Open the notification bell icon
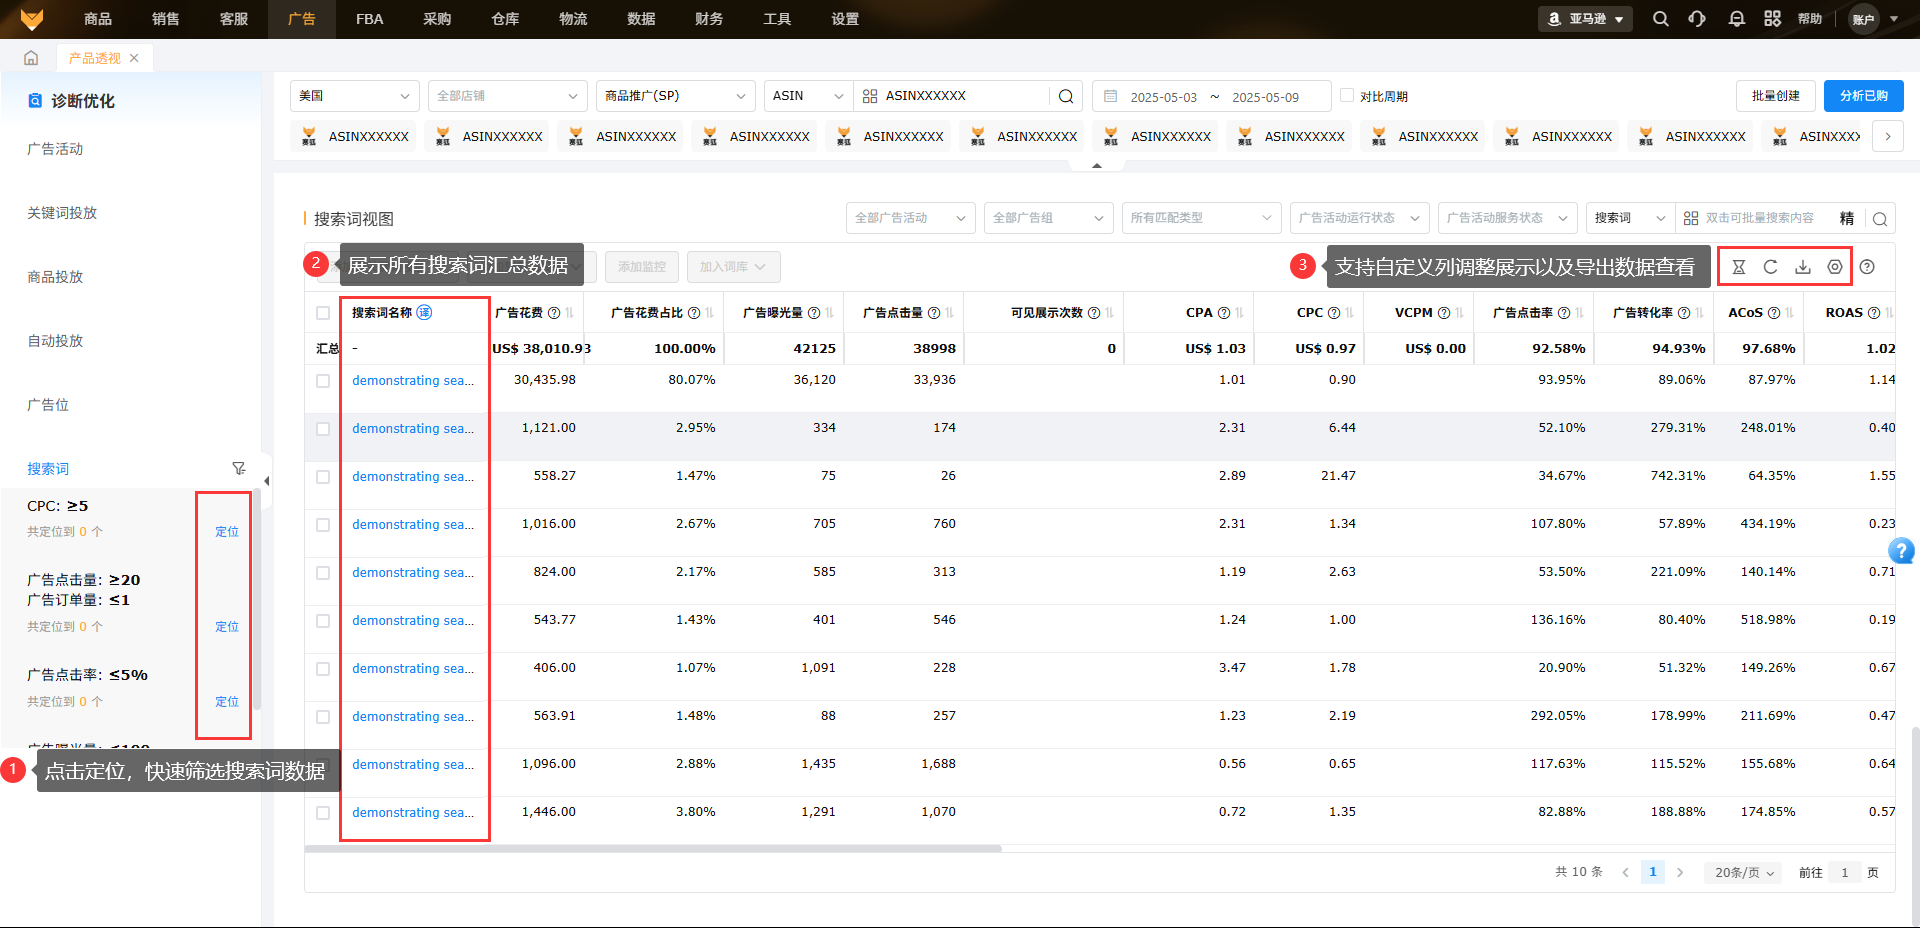Image resolution: width=1920 pixels, height=928 pixels. pos(1737,19)
